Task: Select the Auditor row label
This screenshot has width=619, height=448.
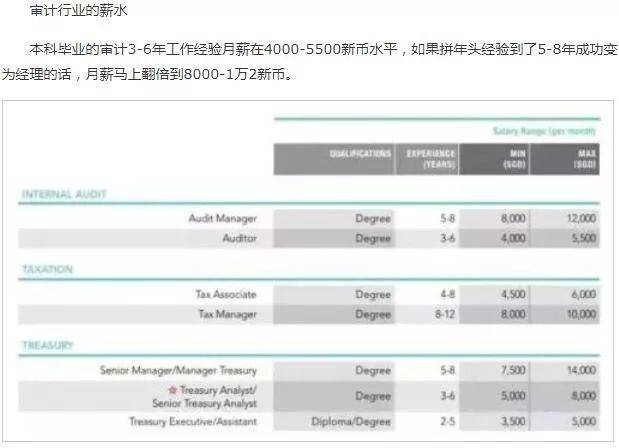Action: [x=239, y=238]
